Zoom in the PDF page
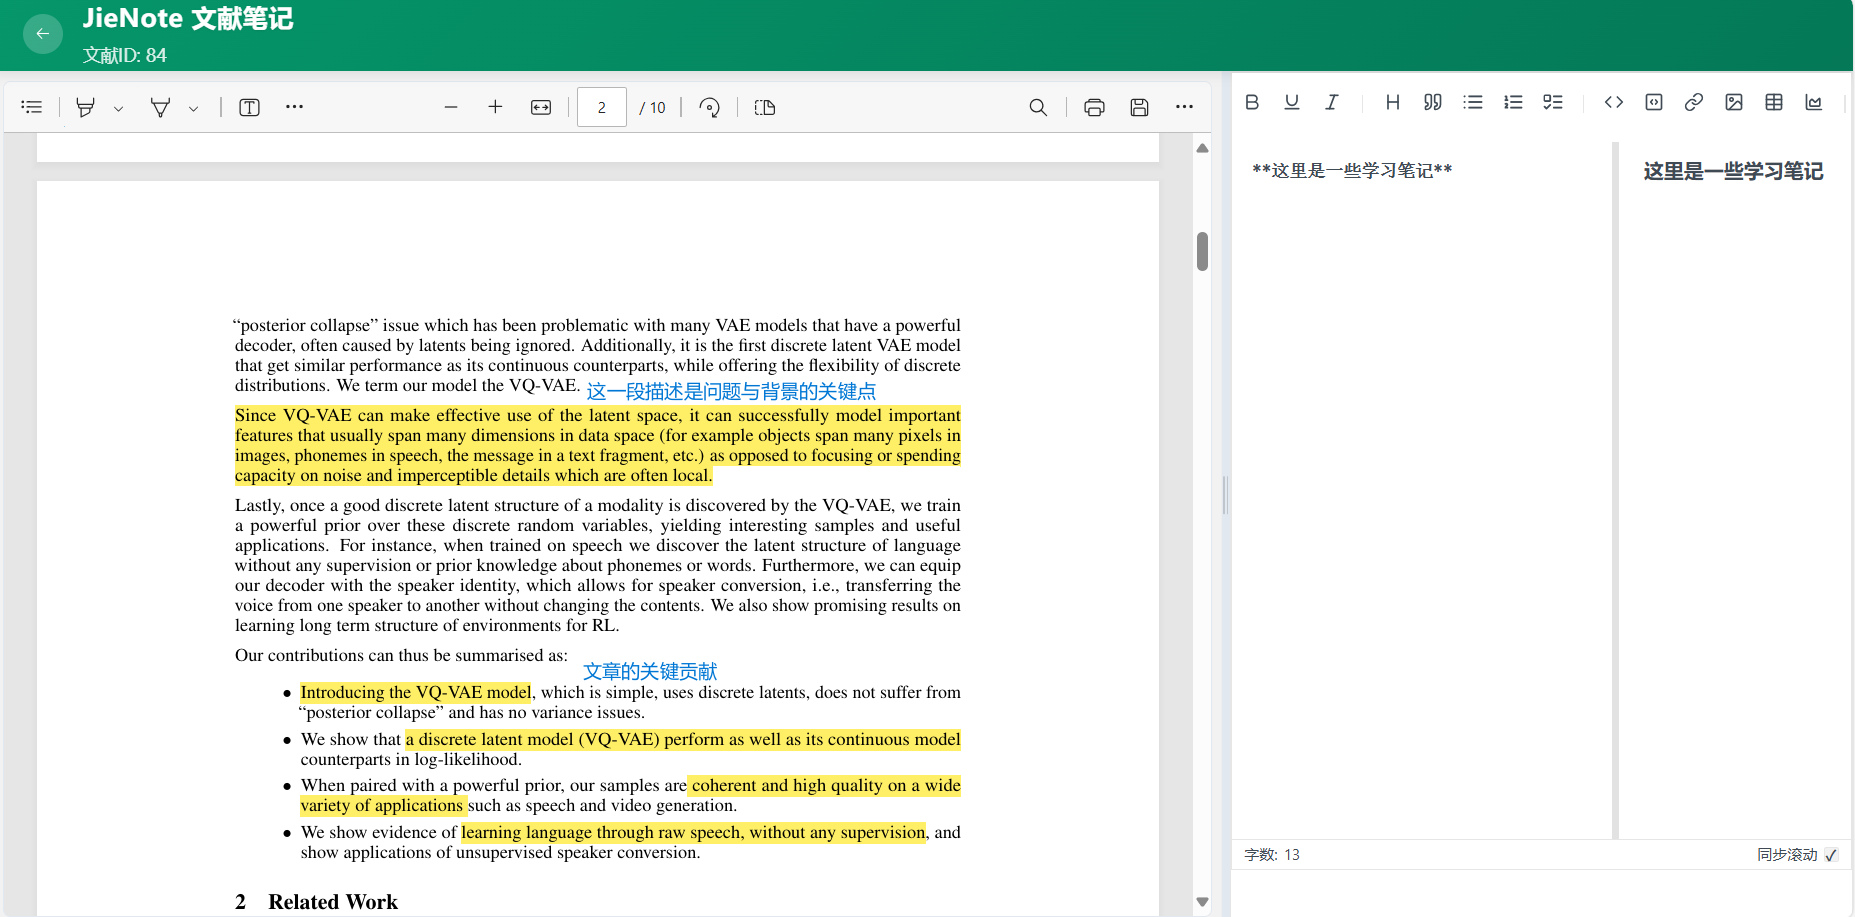The height and width of the screenshot is (917, 1855). point(495,107)
